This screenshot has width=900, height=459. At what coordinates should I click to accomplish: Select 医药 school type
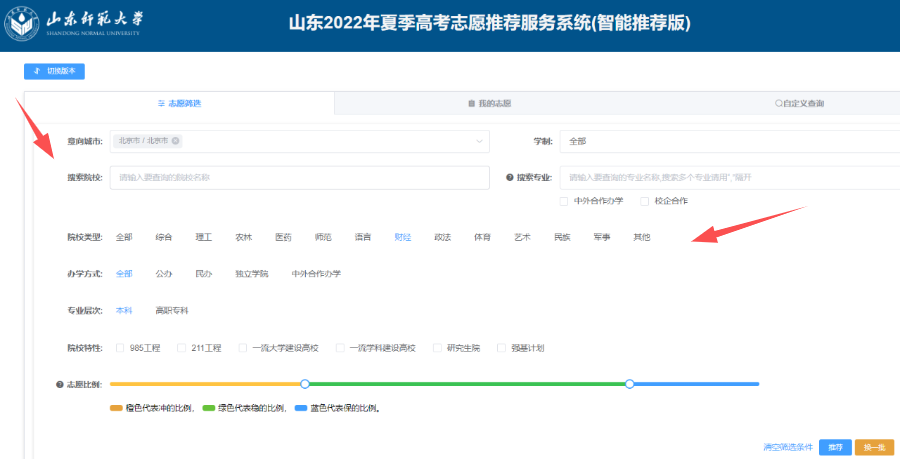(x=283, y=237)
